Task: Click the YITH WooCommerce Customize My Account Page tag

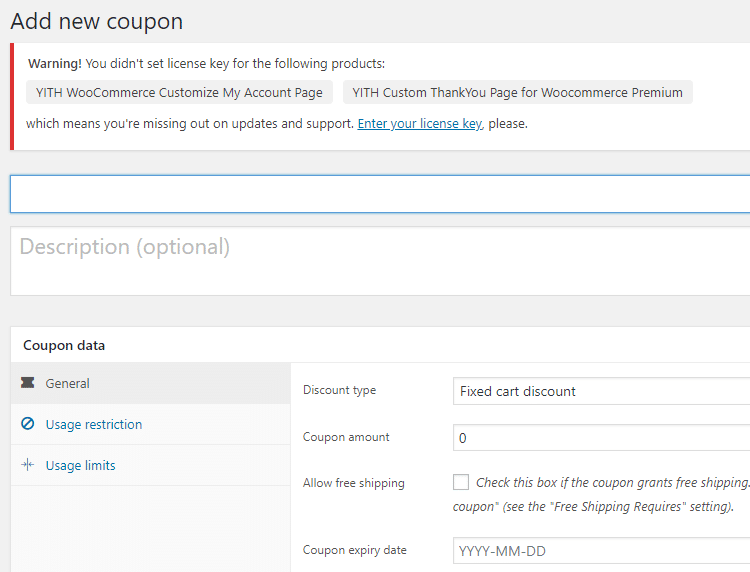Action: click(179, 92)
